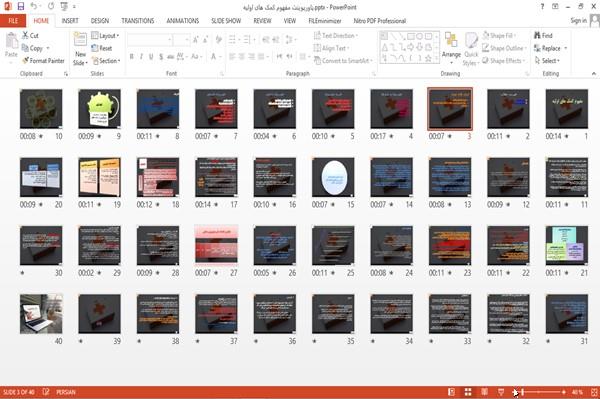
Task: Open Reading View from status bar
Action: 484,392
